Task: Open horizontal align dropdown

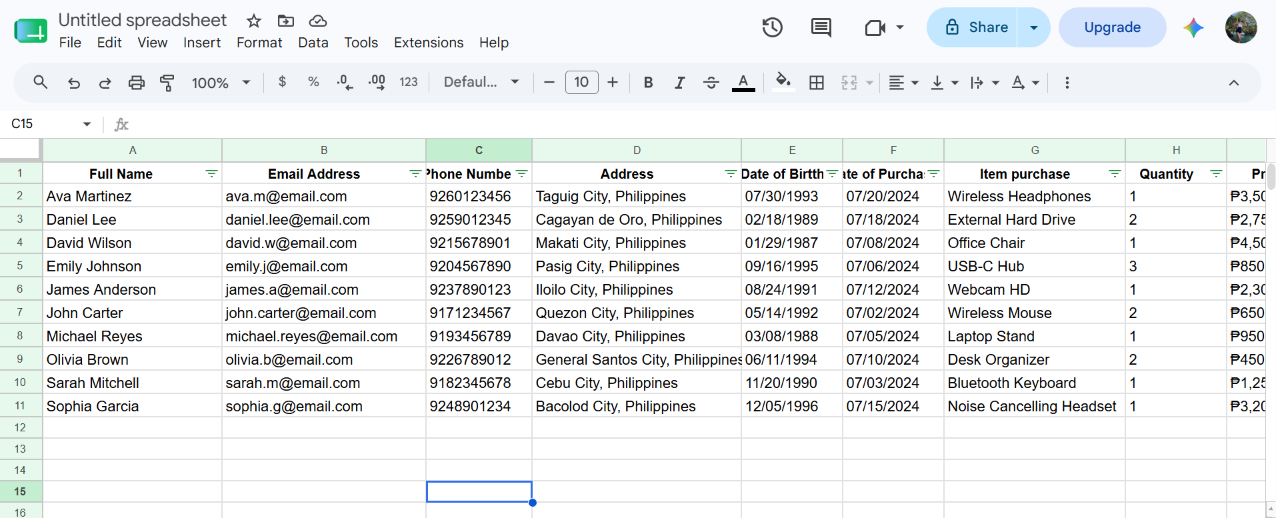Action: click(x=903, y=82)
